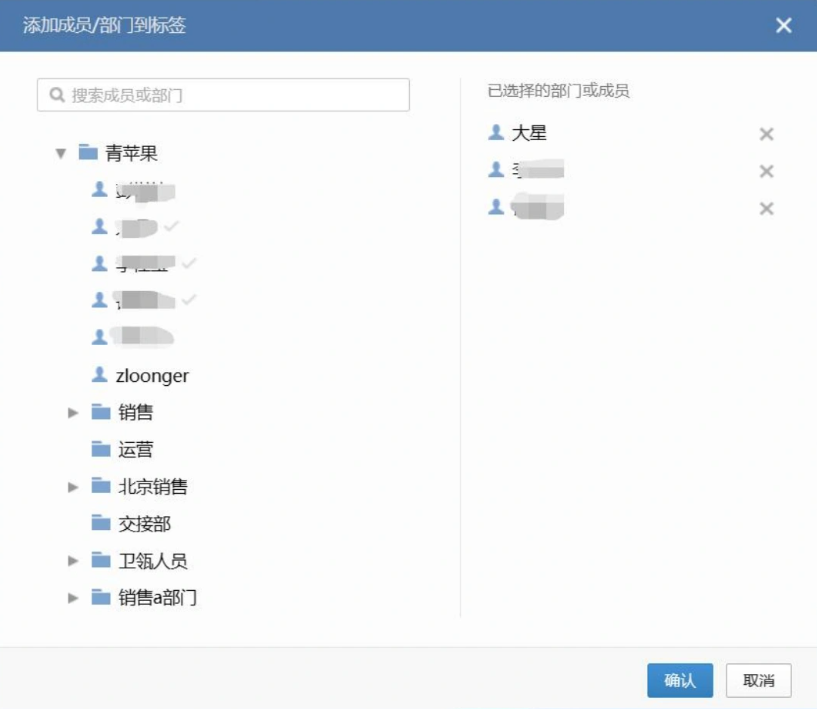The image size is (817, 709).
Task: Expand the 销售 department
Action: [73, 413]
